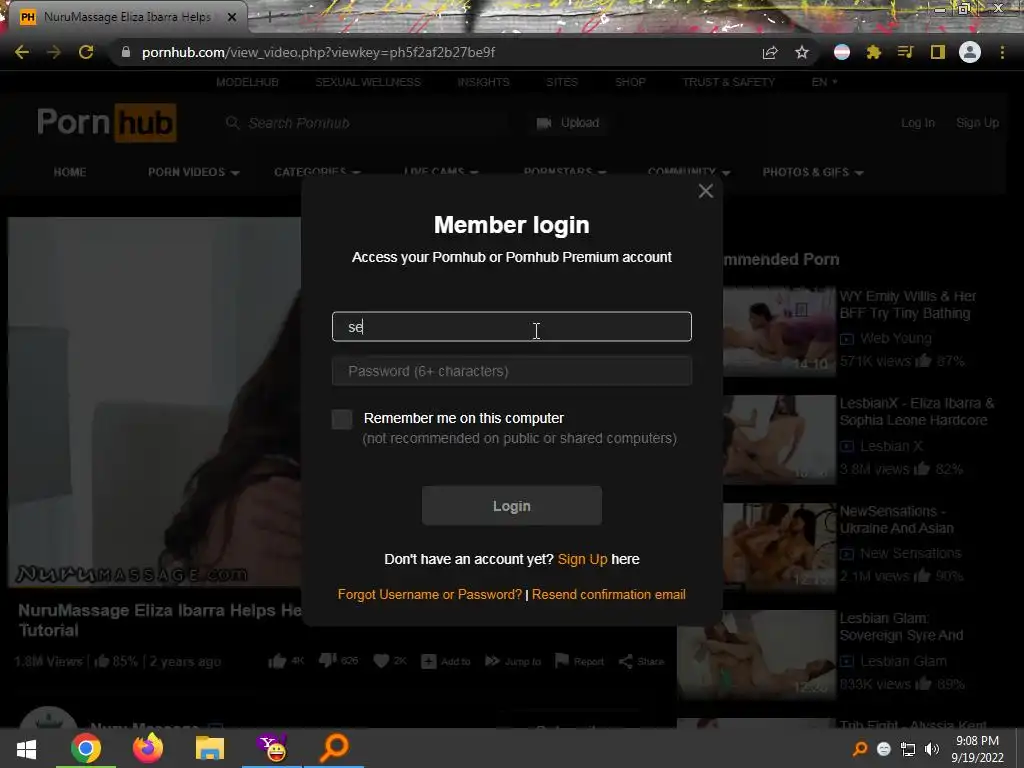This screenshot has height=768, width=1024.
Task: Open SHOP in the top bar
Action: 630,82
